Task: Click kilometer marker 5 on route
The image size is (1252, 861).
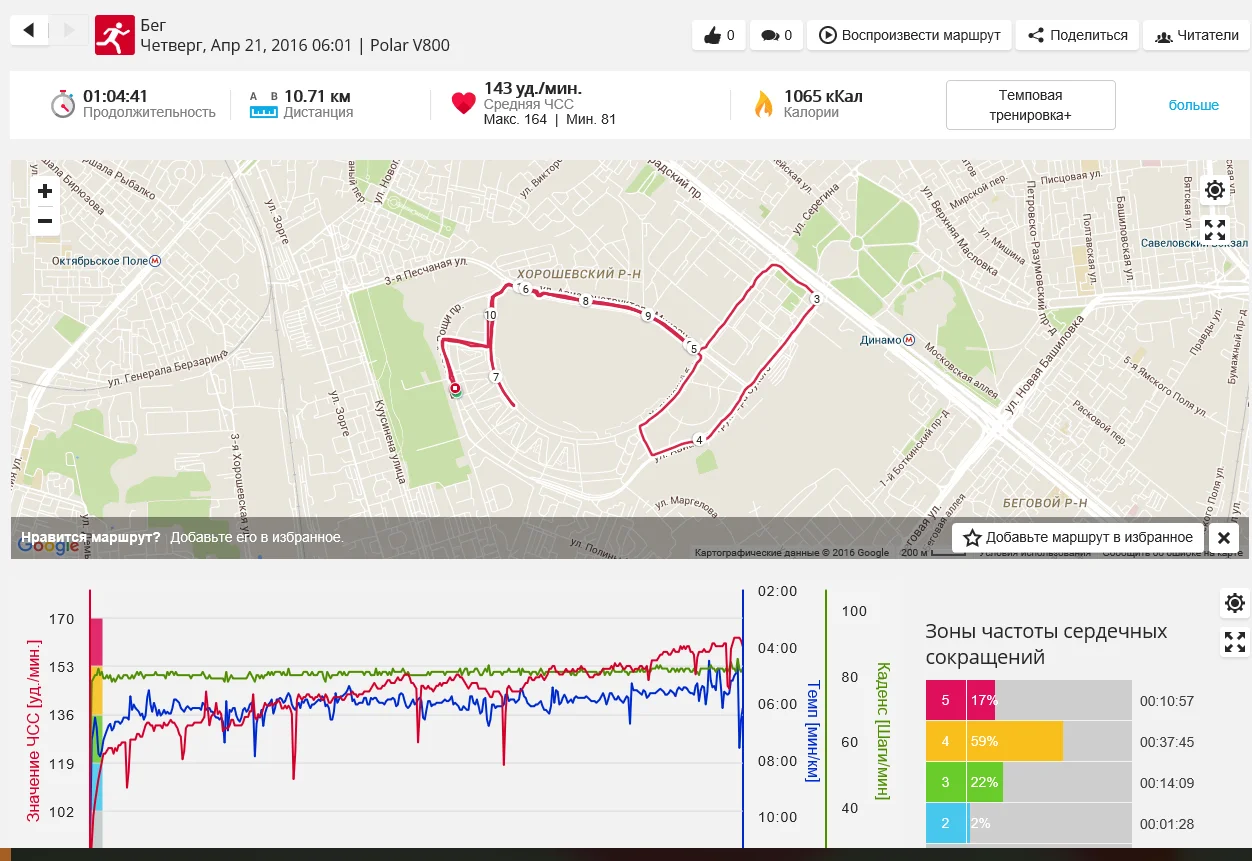Action: coord(692,349)
